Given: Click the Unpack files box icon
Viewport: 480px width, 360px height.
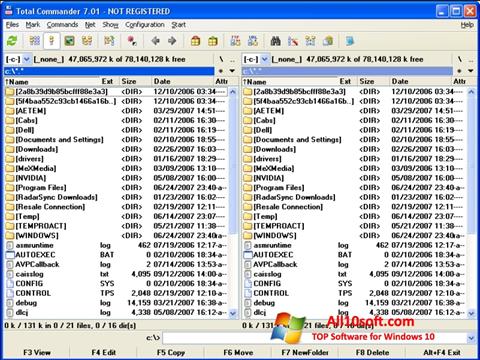Looking at the screenshot, I should point(213,41).
